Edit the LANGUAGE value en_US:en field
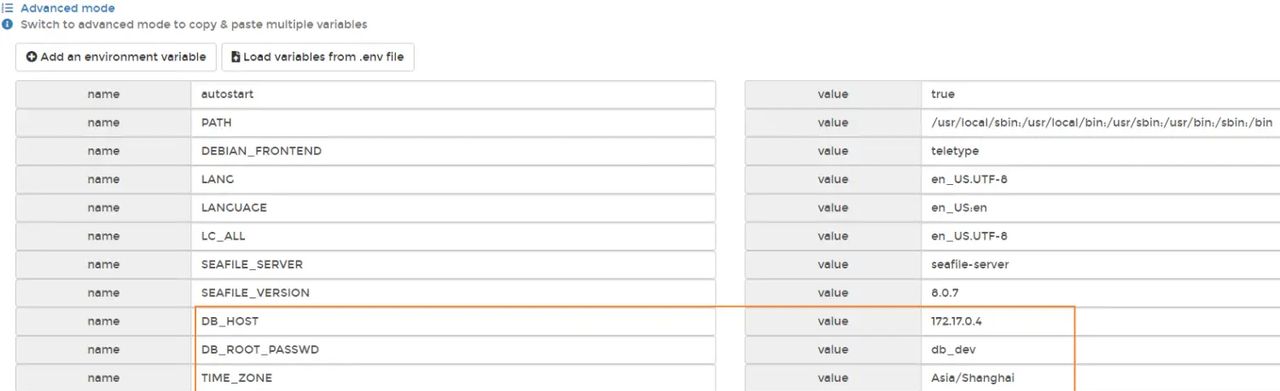Screen dimensions: 1280x391 [x=1100, y=208]
